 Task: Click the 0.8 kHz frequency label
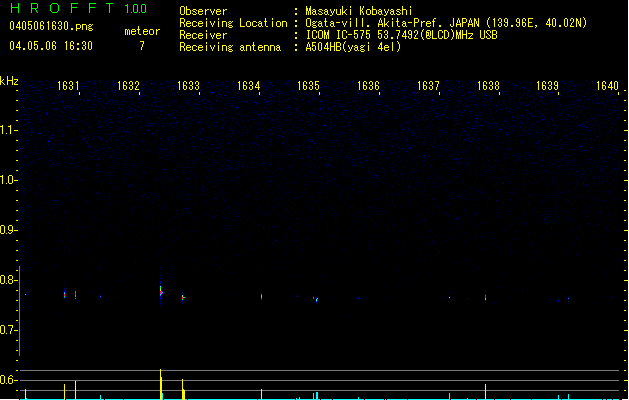pos(8,280)
